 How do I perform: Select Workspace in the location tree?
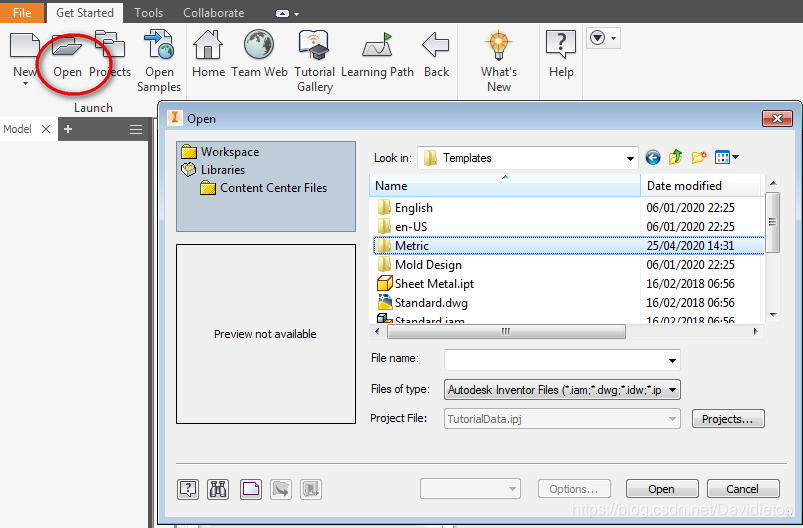229,152
